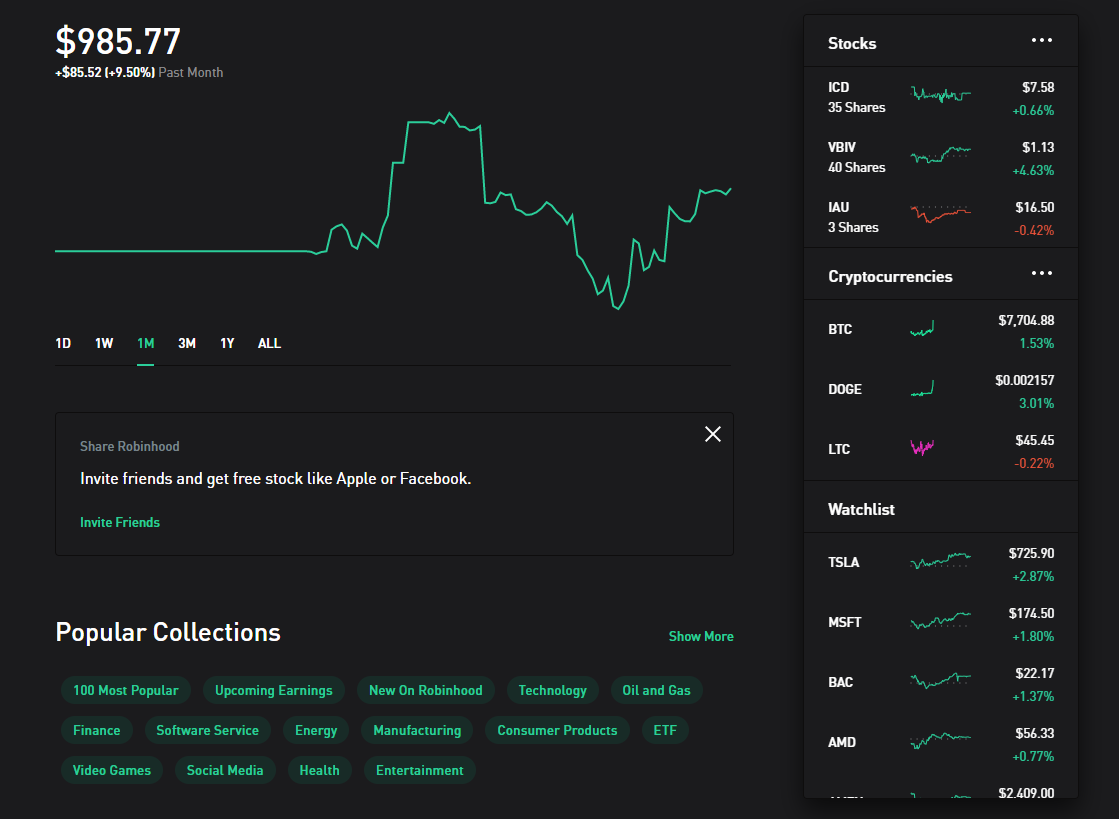Click the -0.22% LTC change
This screenshot has height=819, width=1119.
[1034, 463]
